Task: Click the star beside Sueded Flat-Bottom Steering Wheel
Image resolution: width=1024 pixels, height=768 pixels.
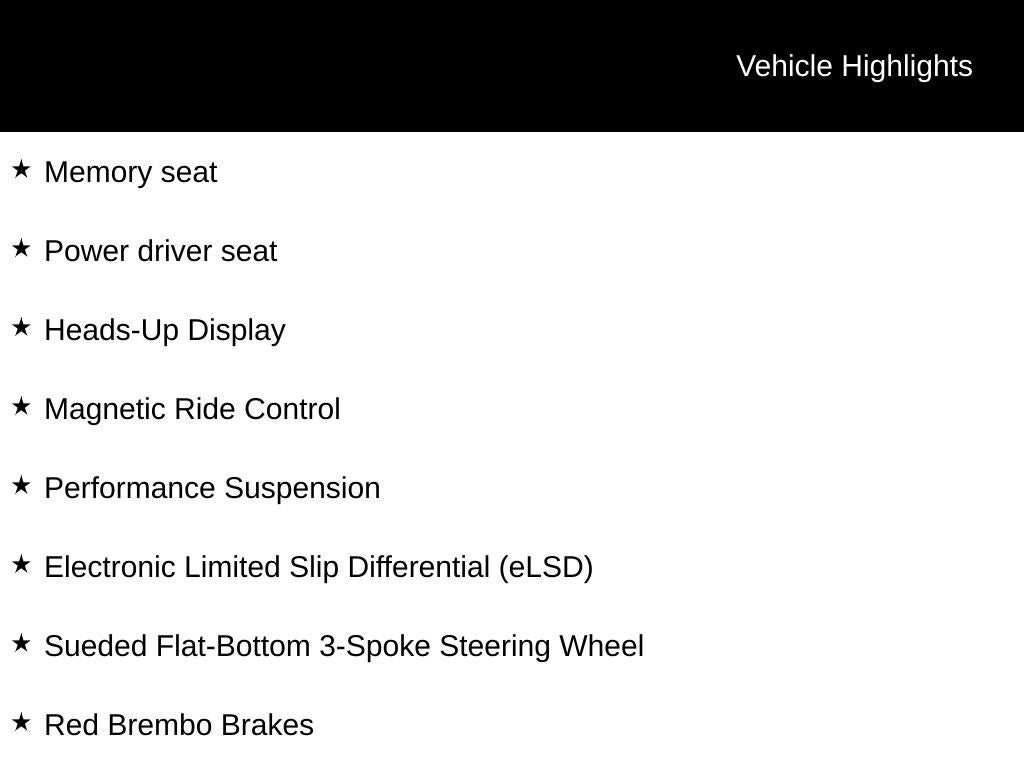Action: click(22, 644)
